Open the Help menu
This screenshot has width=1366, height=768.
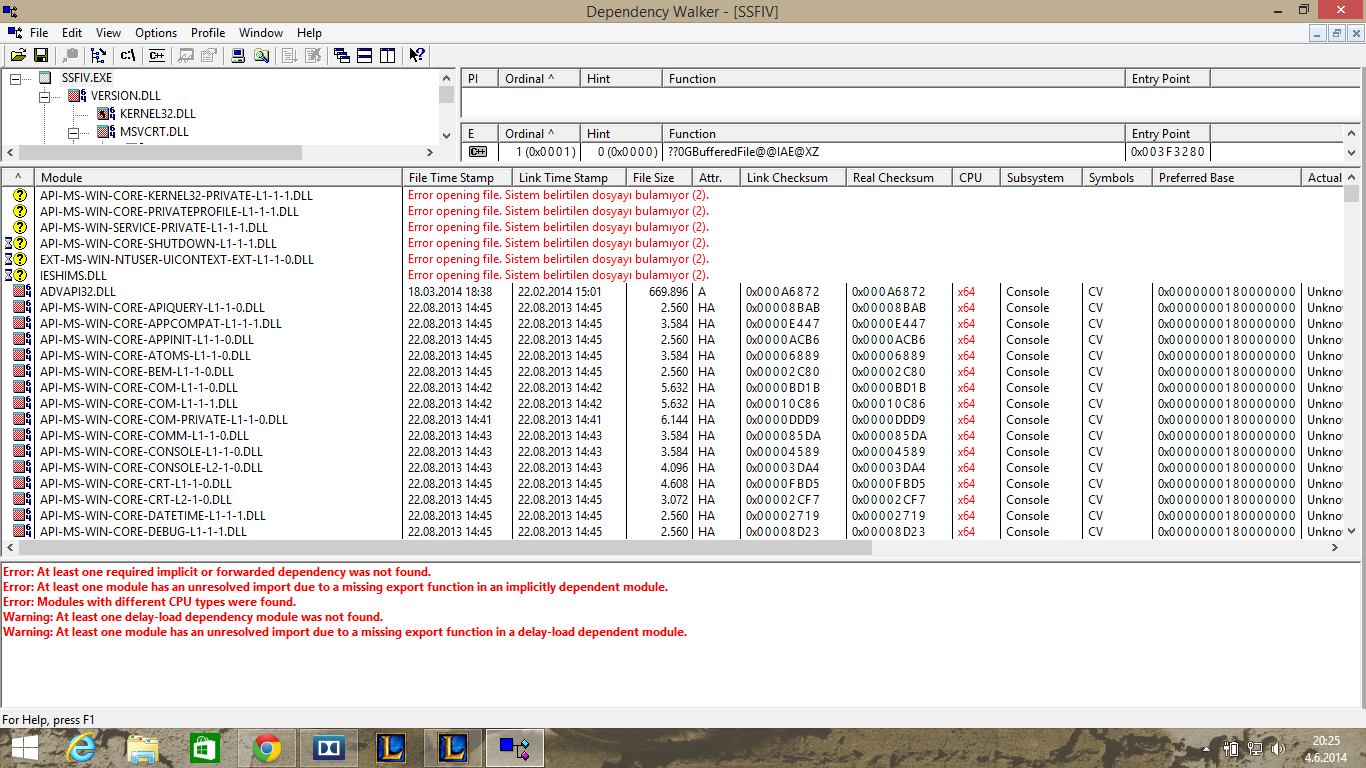[x=309, y=33]
